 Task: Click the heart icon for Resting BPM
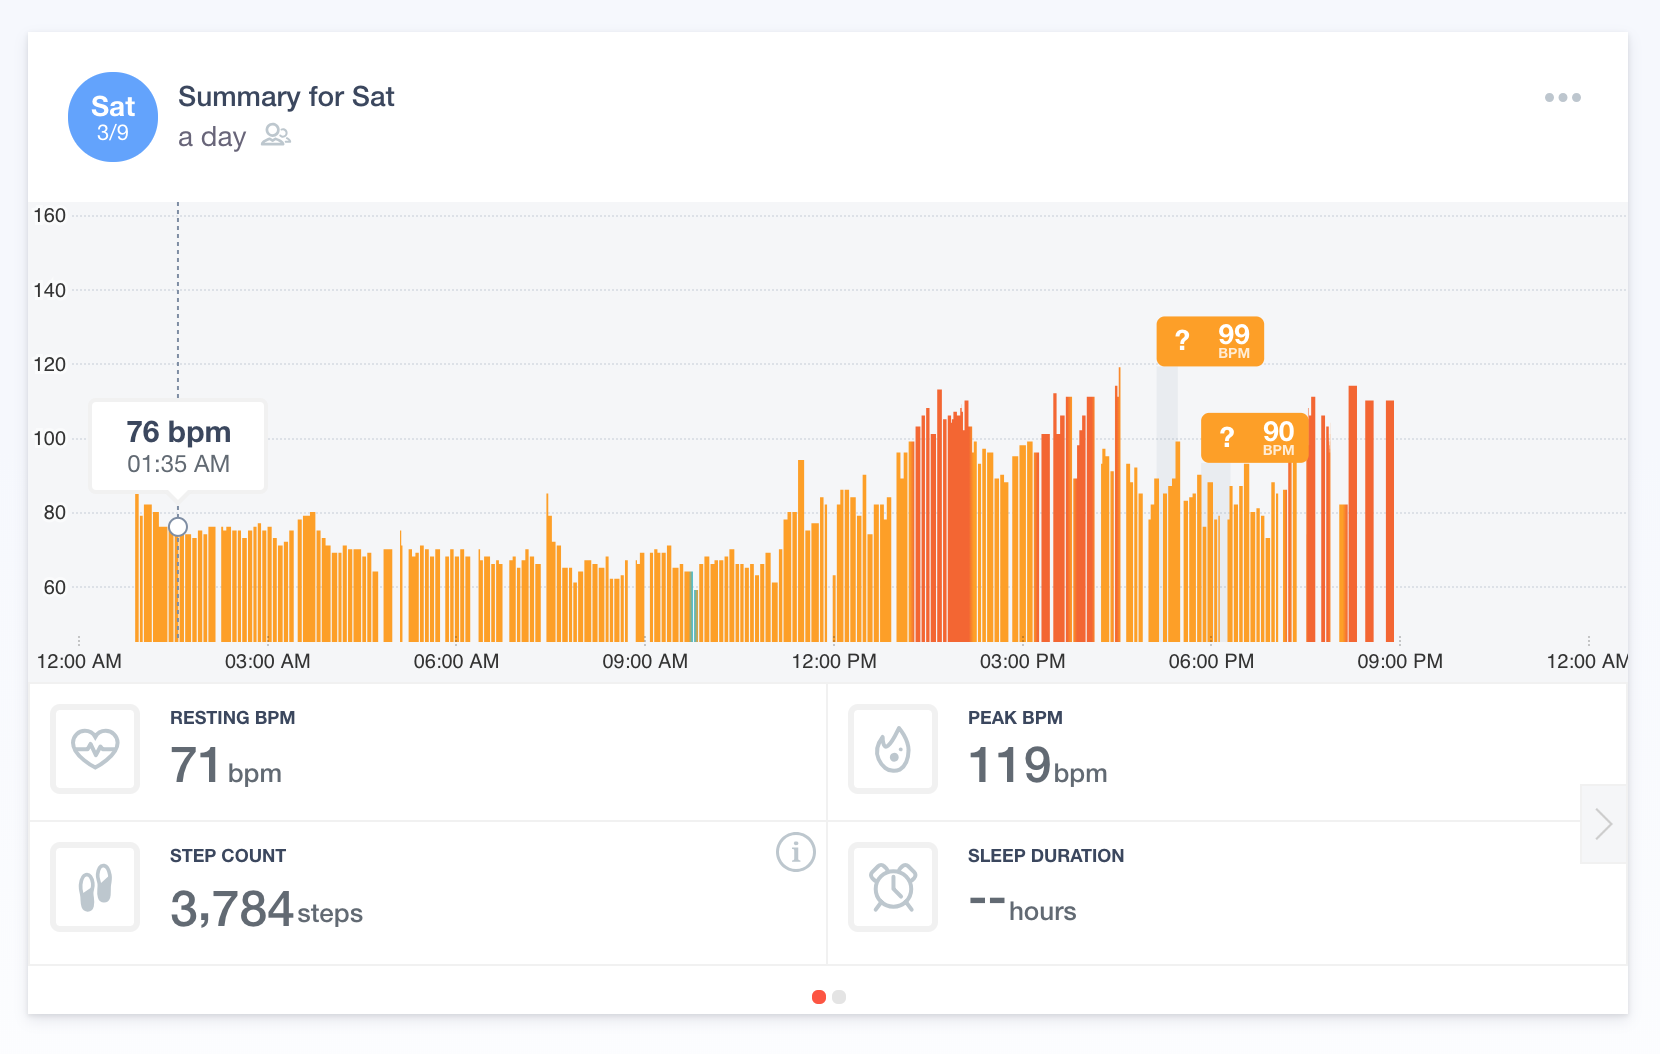click(95, 748)
